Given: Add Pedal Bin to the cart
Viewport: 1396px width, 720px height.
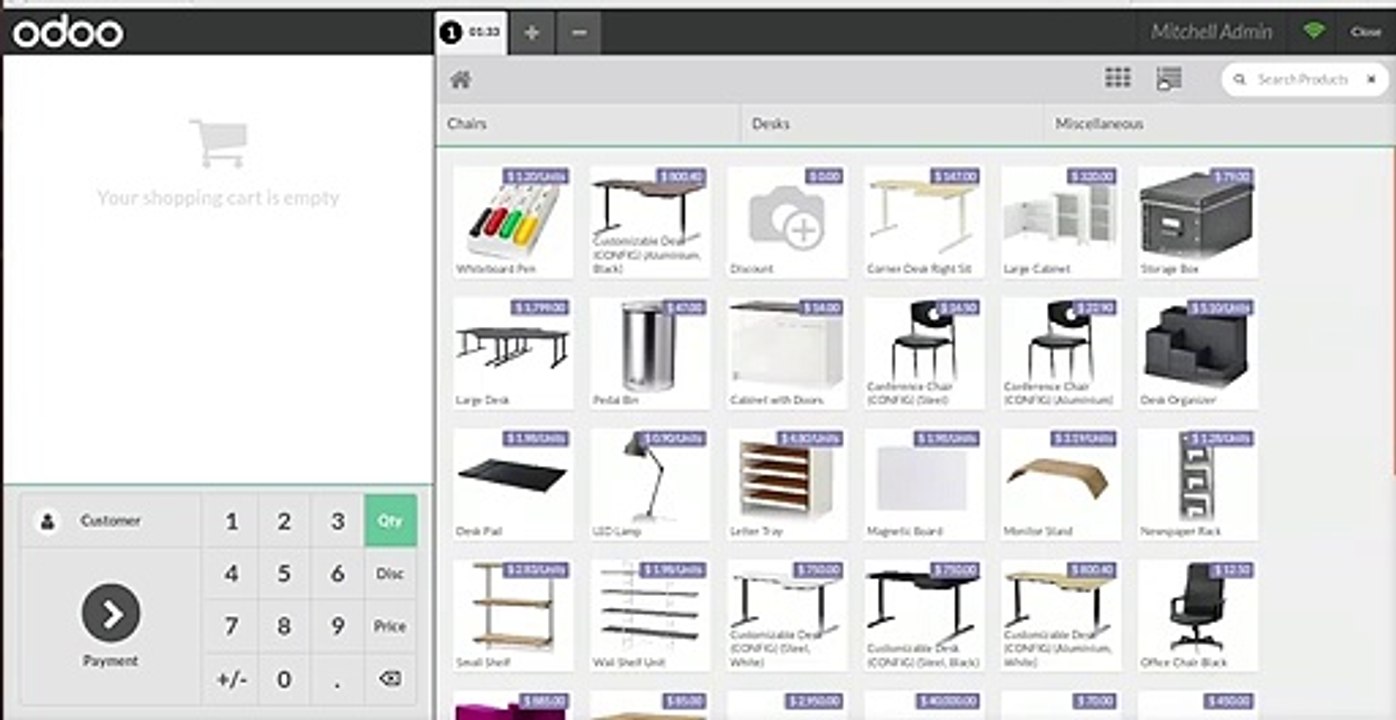Looking at the screenshot, I should [x=650, y=353].
